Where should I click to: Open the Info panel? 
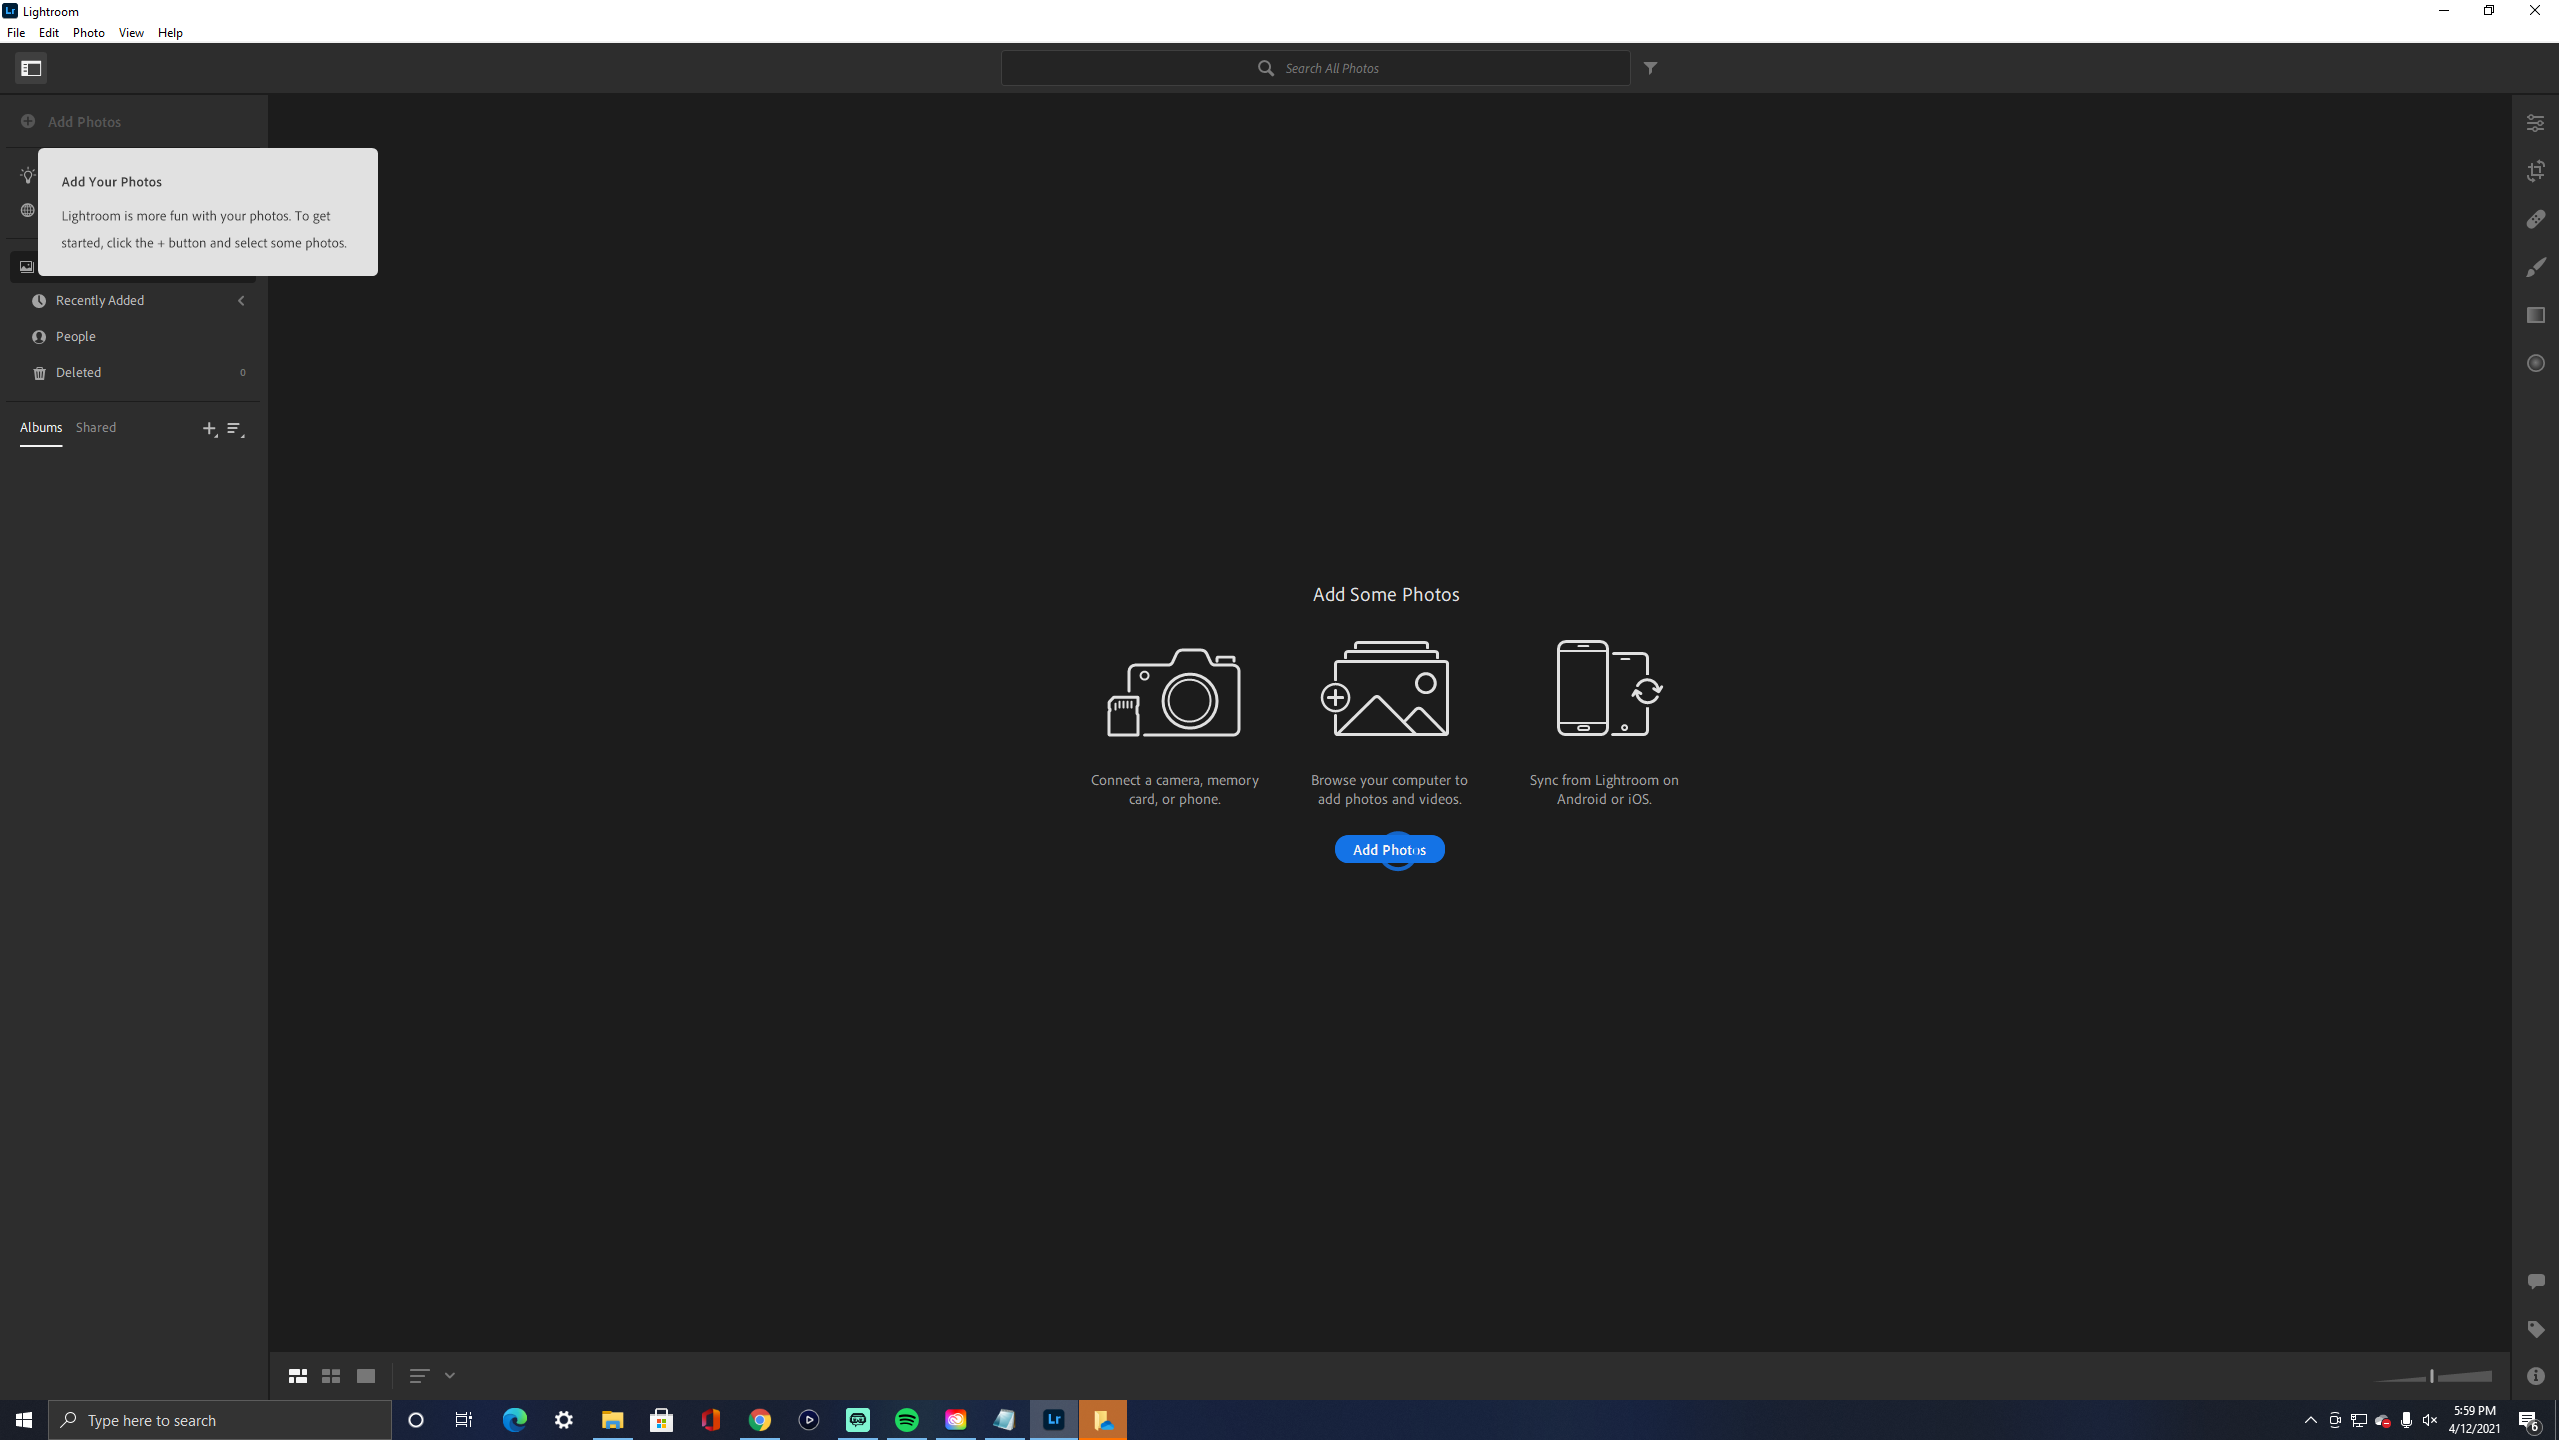tap(2538, 1374)
